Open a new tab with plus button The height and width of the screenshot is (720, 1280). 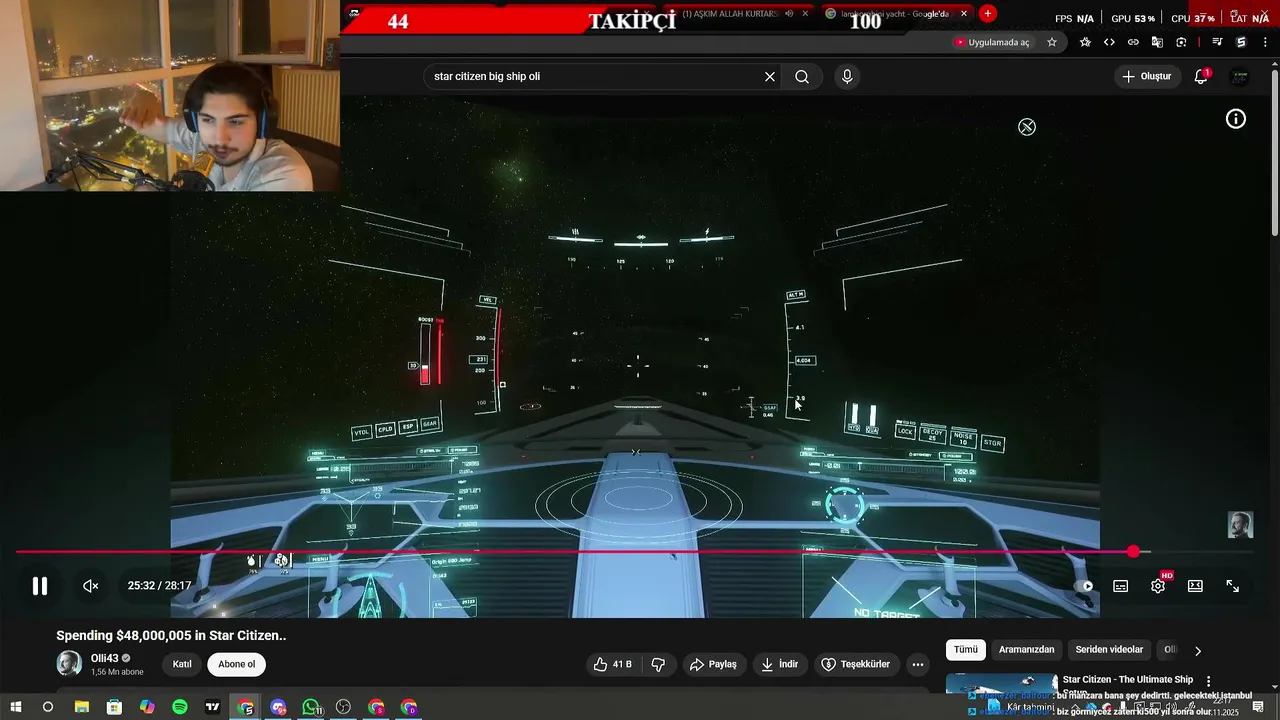coord(988,13)
